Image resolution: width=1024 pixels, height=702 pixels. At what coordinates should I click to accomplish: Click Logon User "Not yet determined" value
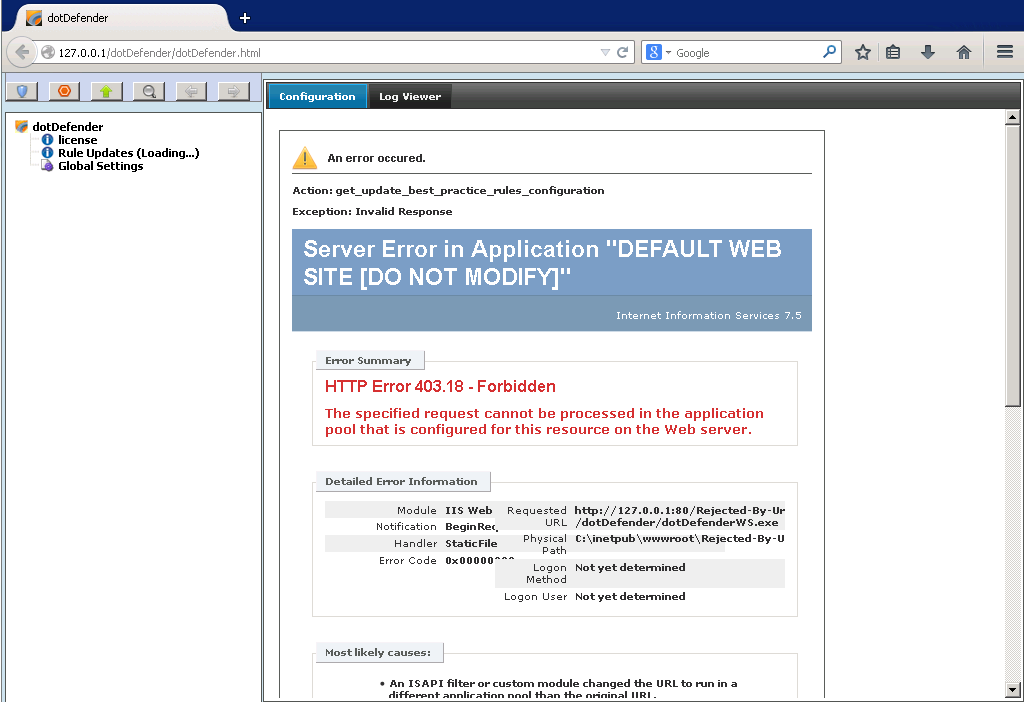630,596
